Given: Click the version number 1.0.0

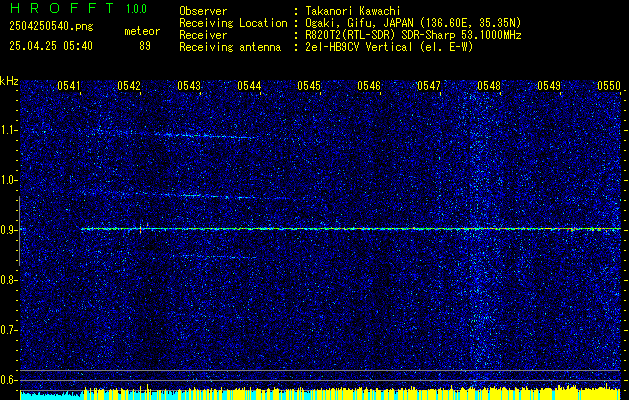Looking at the screenshot, I should point(136,8).
